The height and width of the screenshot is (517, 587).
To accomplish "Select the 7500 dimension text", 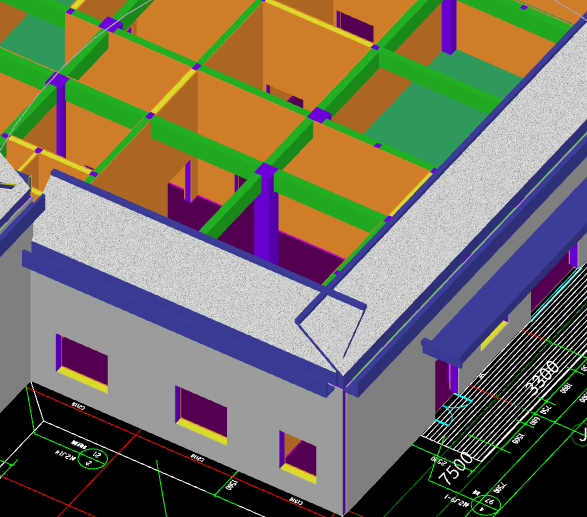I will coord(456,468).
